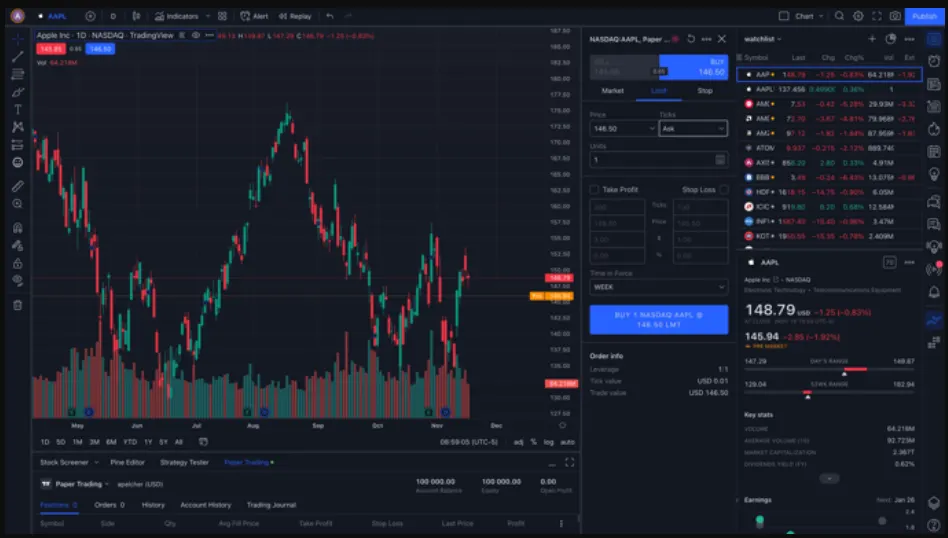Click the Units input field
This screenshot has height=538, width=948.
658,160
